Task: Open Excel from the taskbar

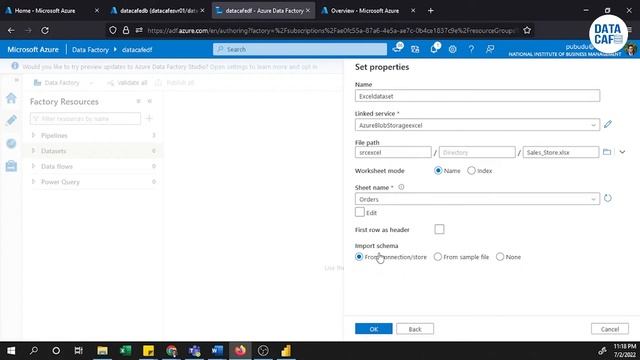Action: click(125, 351)
